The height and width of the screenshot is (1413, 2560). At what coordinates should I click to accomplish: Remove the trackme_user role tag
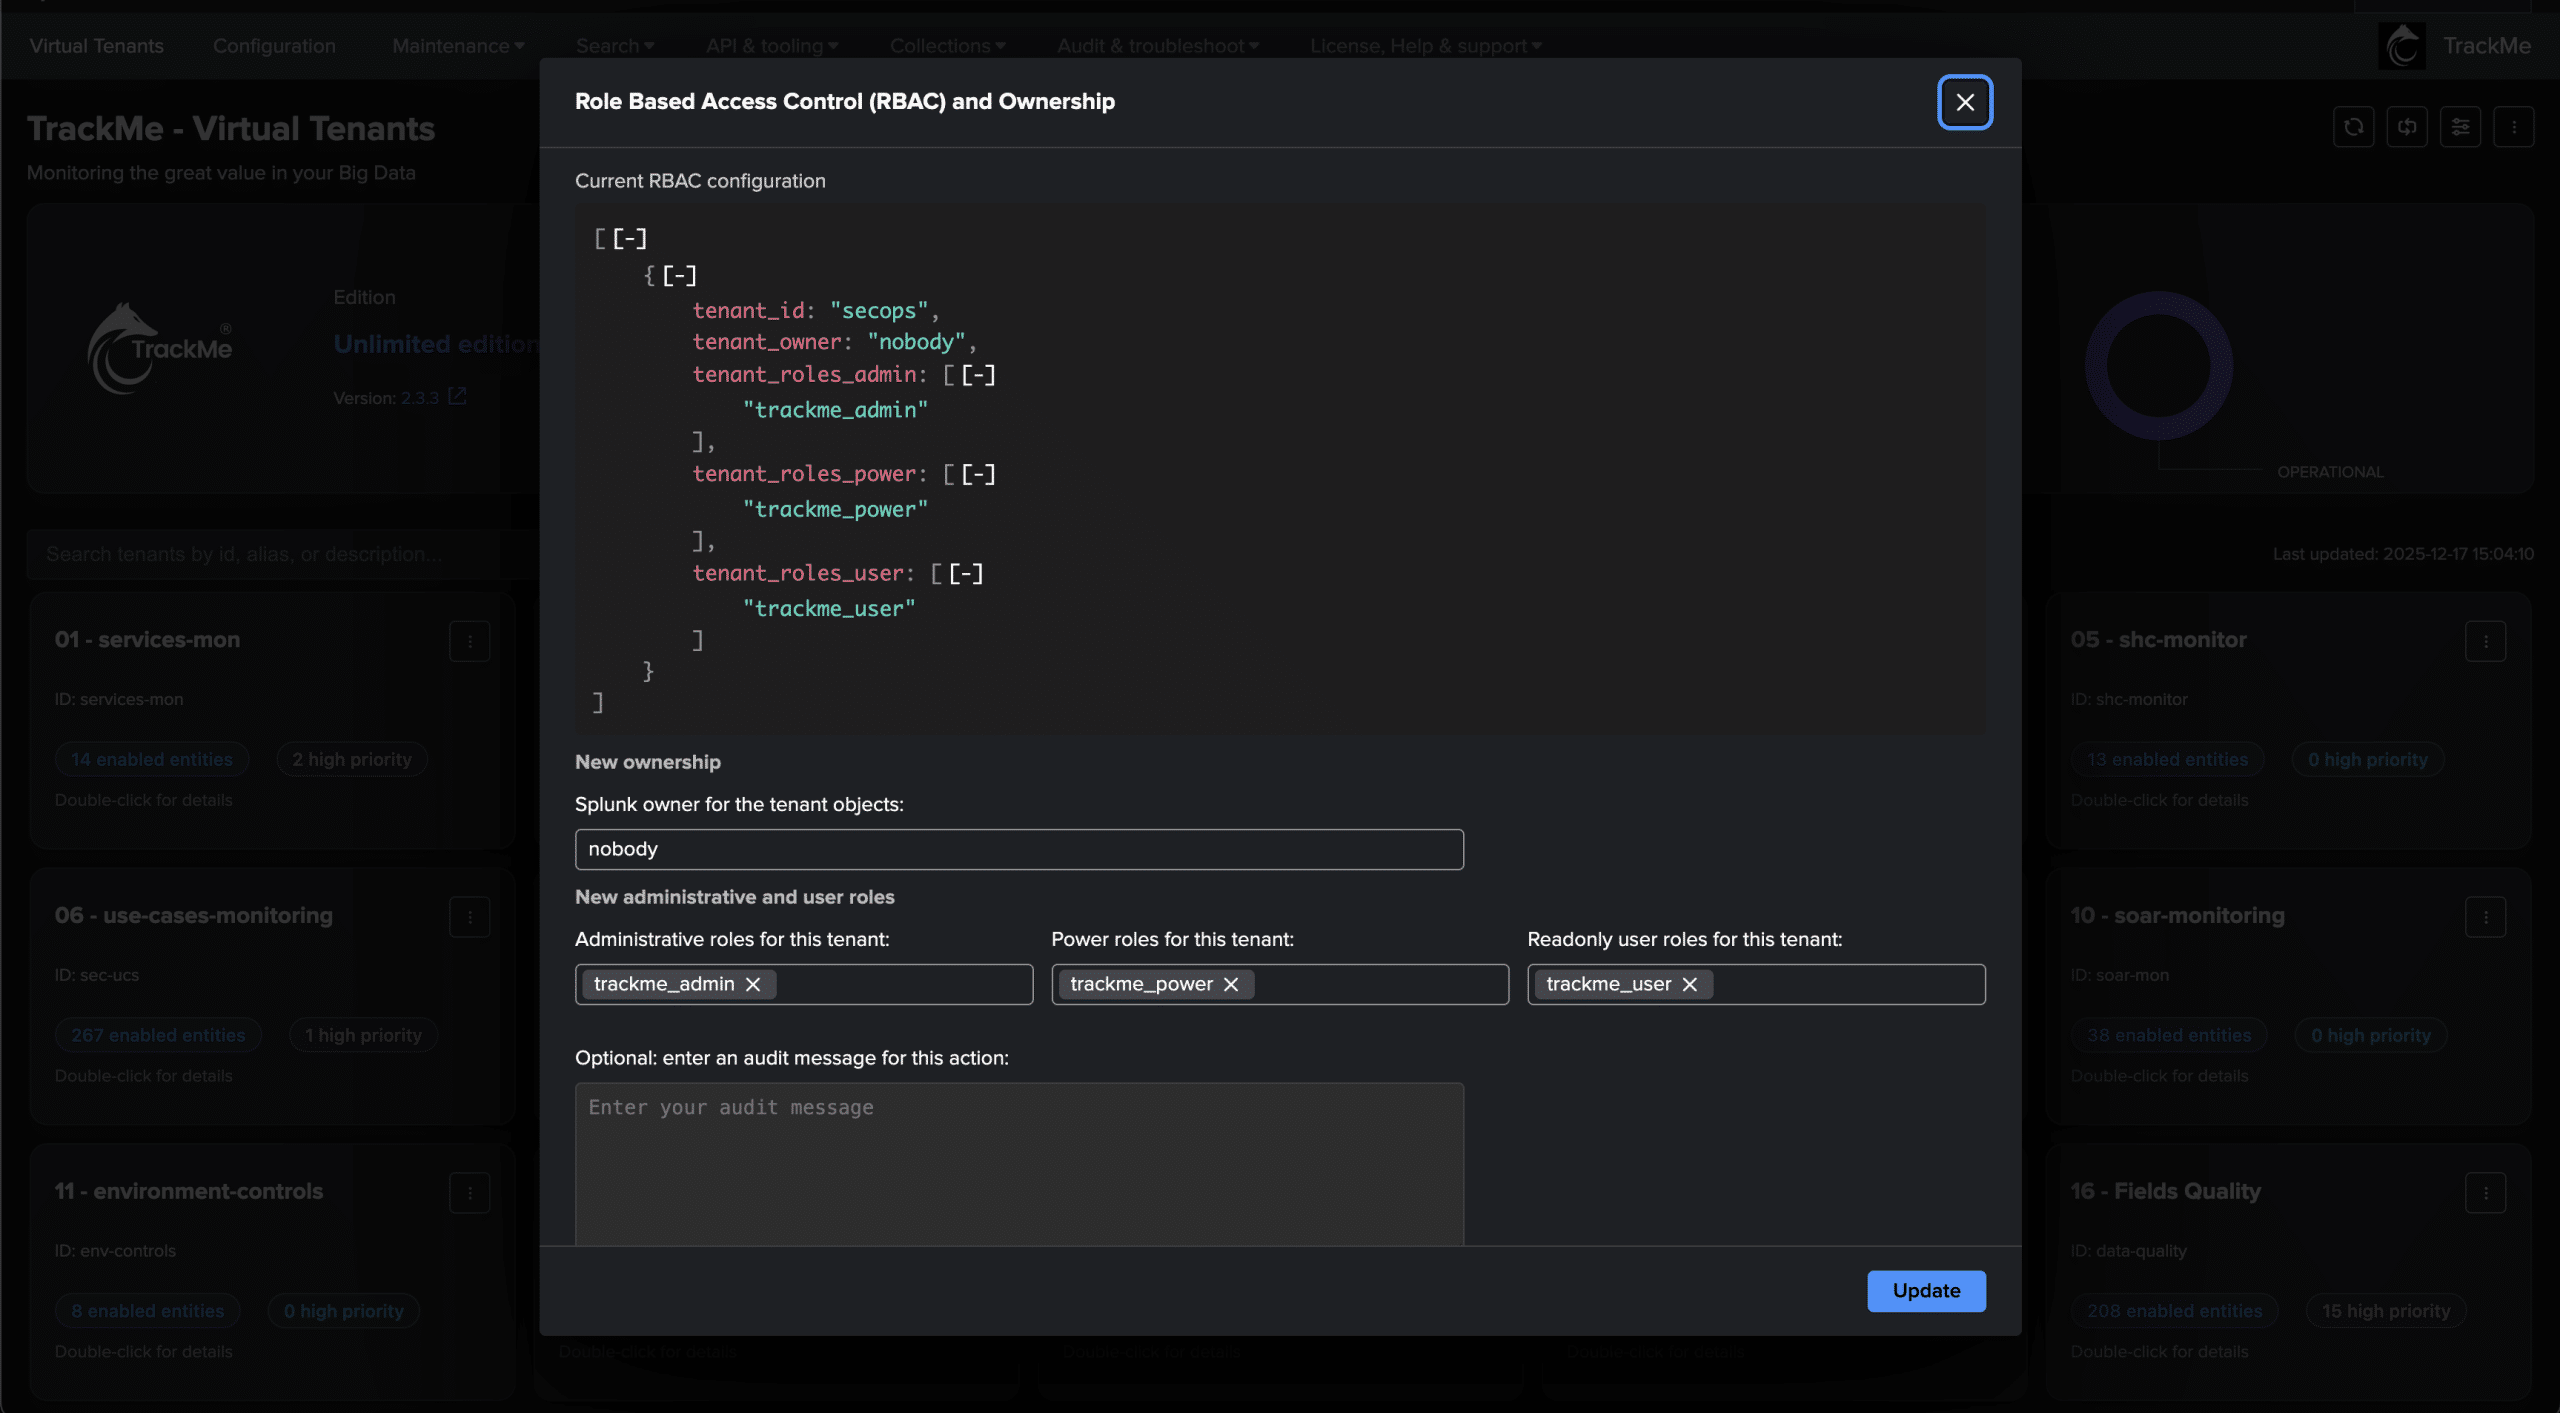pos(1689,984)
